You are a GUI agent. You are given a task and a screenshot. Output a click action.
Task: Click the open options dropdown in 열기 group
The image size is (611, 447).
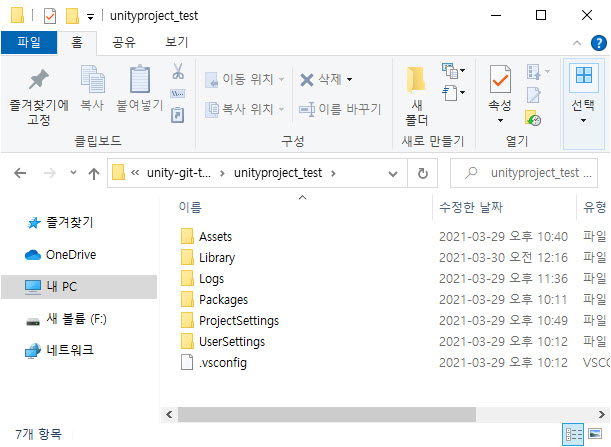click(x=538, y=72)
